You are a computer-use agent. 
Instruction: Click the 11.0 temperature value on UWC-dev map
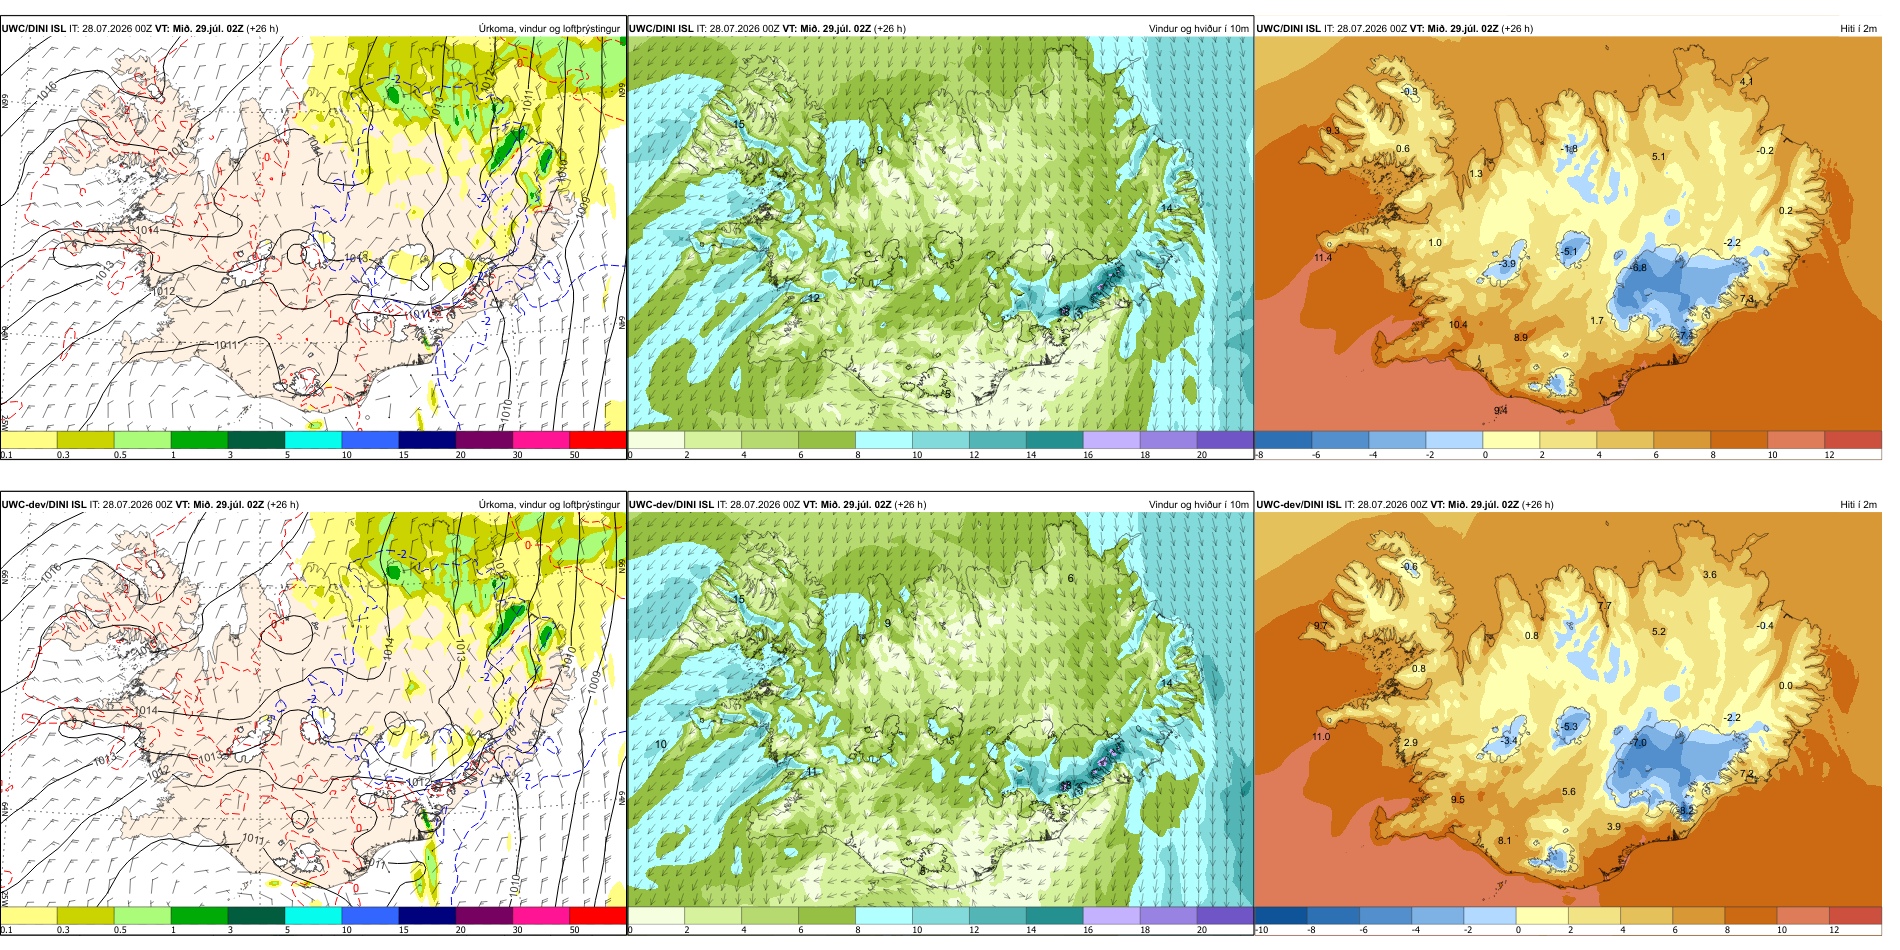pos(1321,737)
